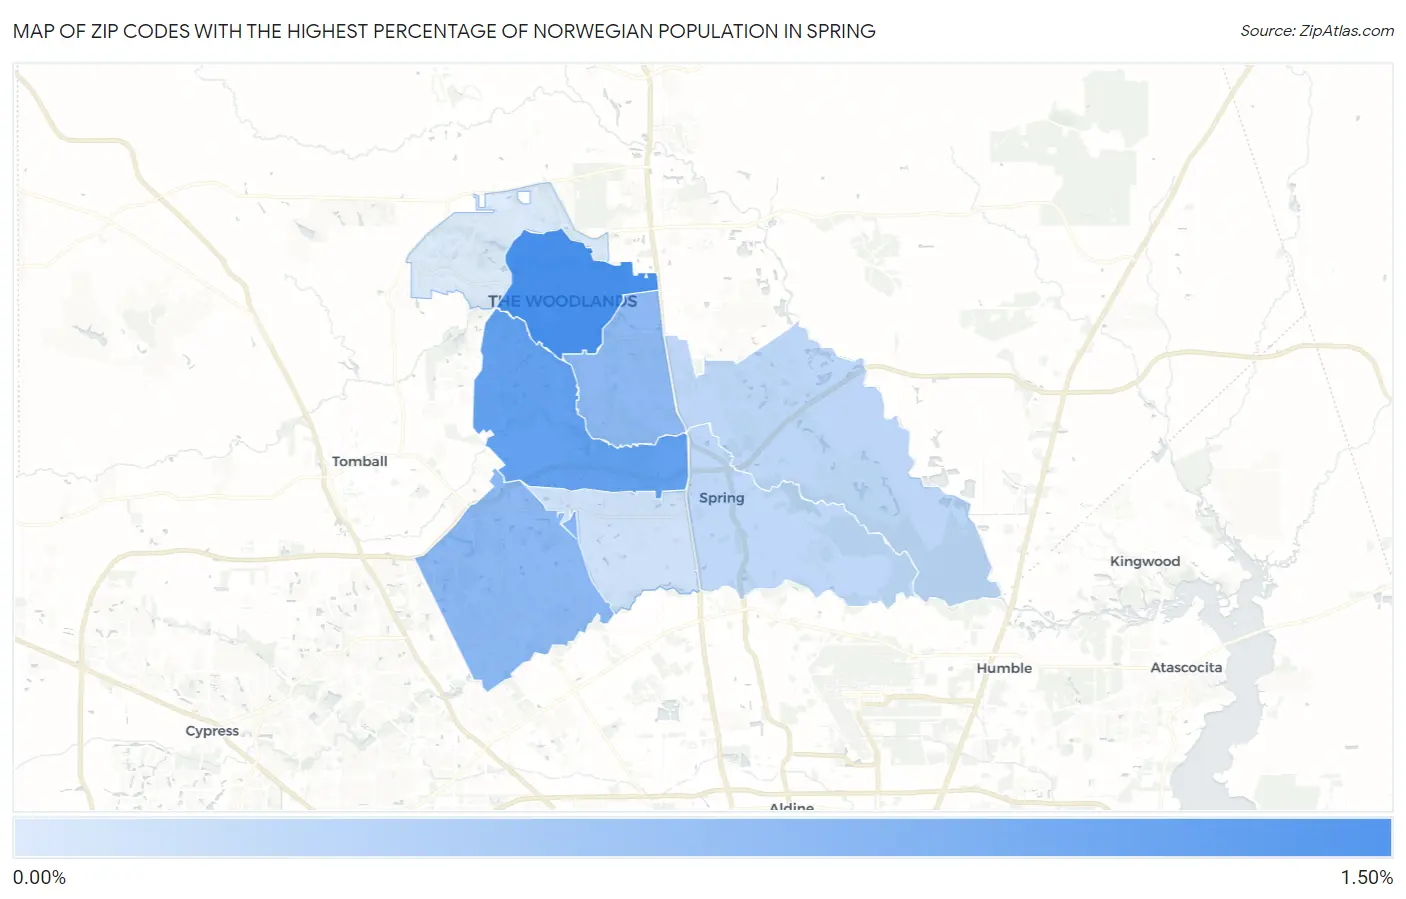Viewport: 1406px width, 899px height.
Task: Click the Kingwood label on the map
Action: click(1145, 561)
